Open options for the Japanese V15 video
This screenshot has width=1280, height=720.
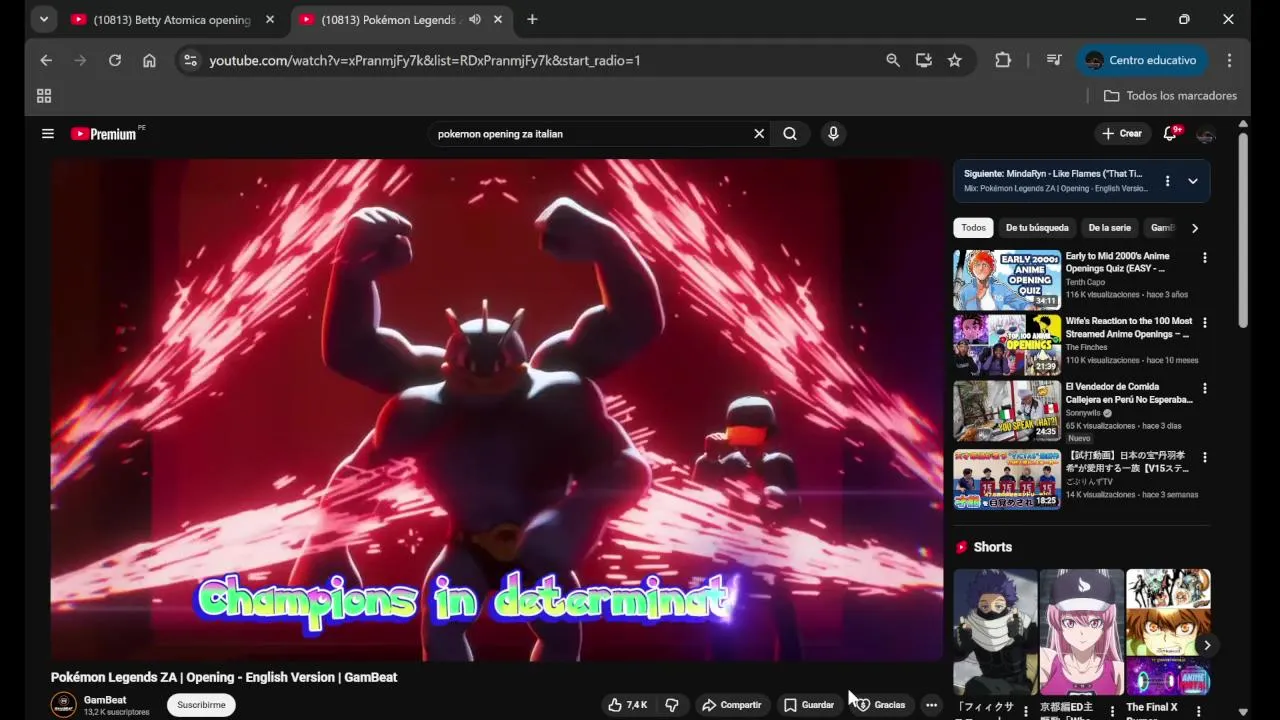pos(1204,457)
